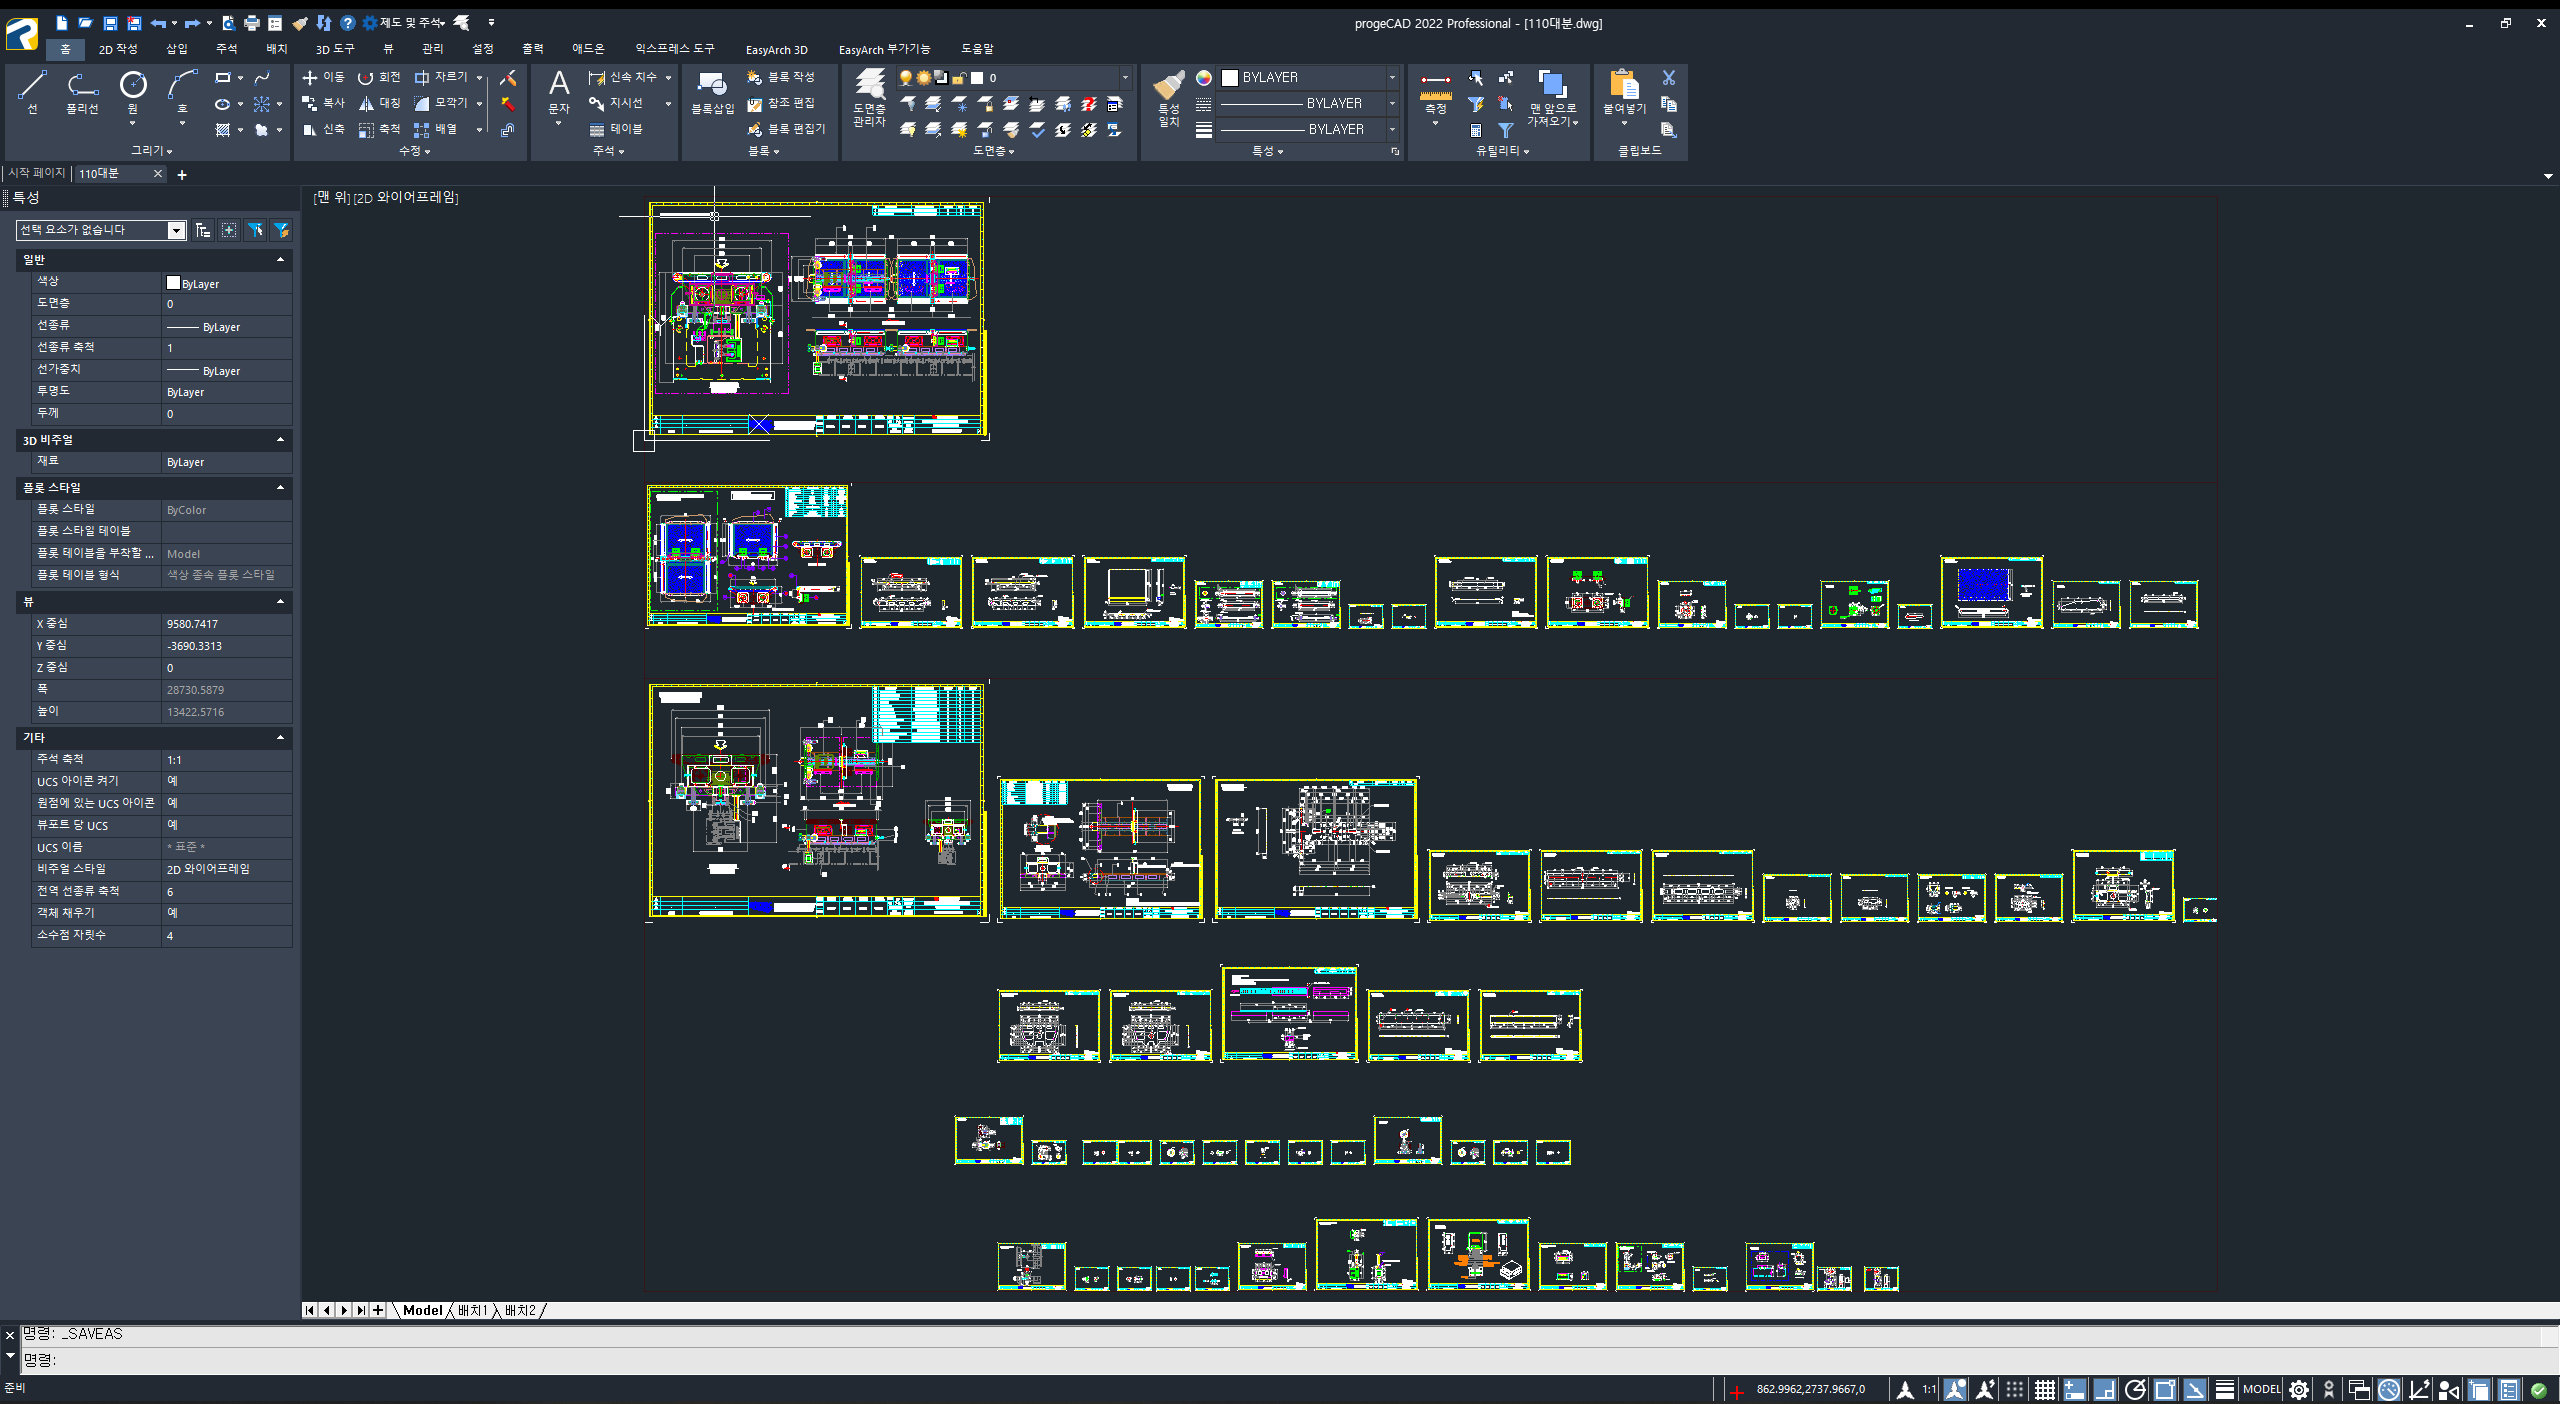The width and height of the screenshot is (2560, 1404).
Task: Click the Fillet (모깎기) button
Action: (x=441, y=103)
